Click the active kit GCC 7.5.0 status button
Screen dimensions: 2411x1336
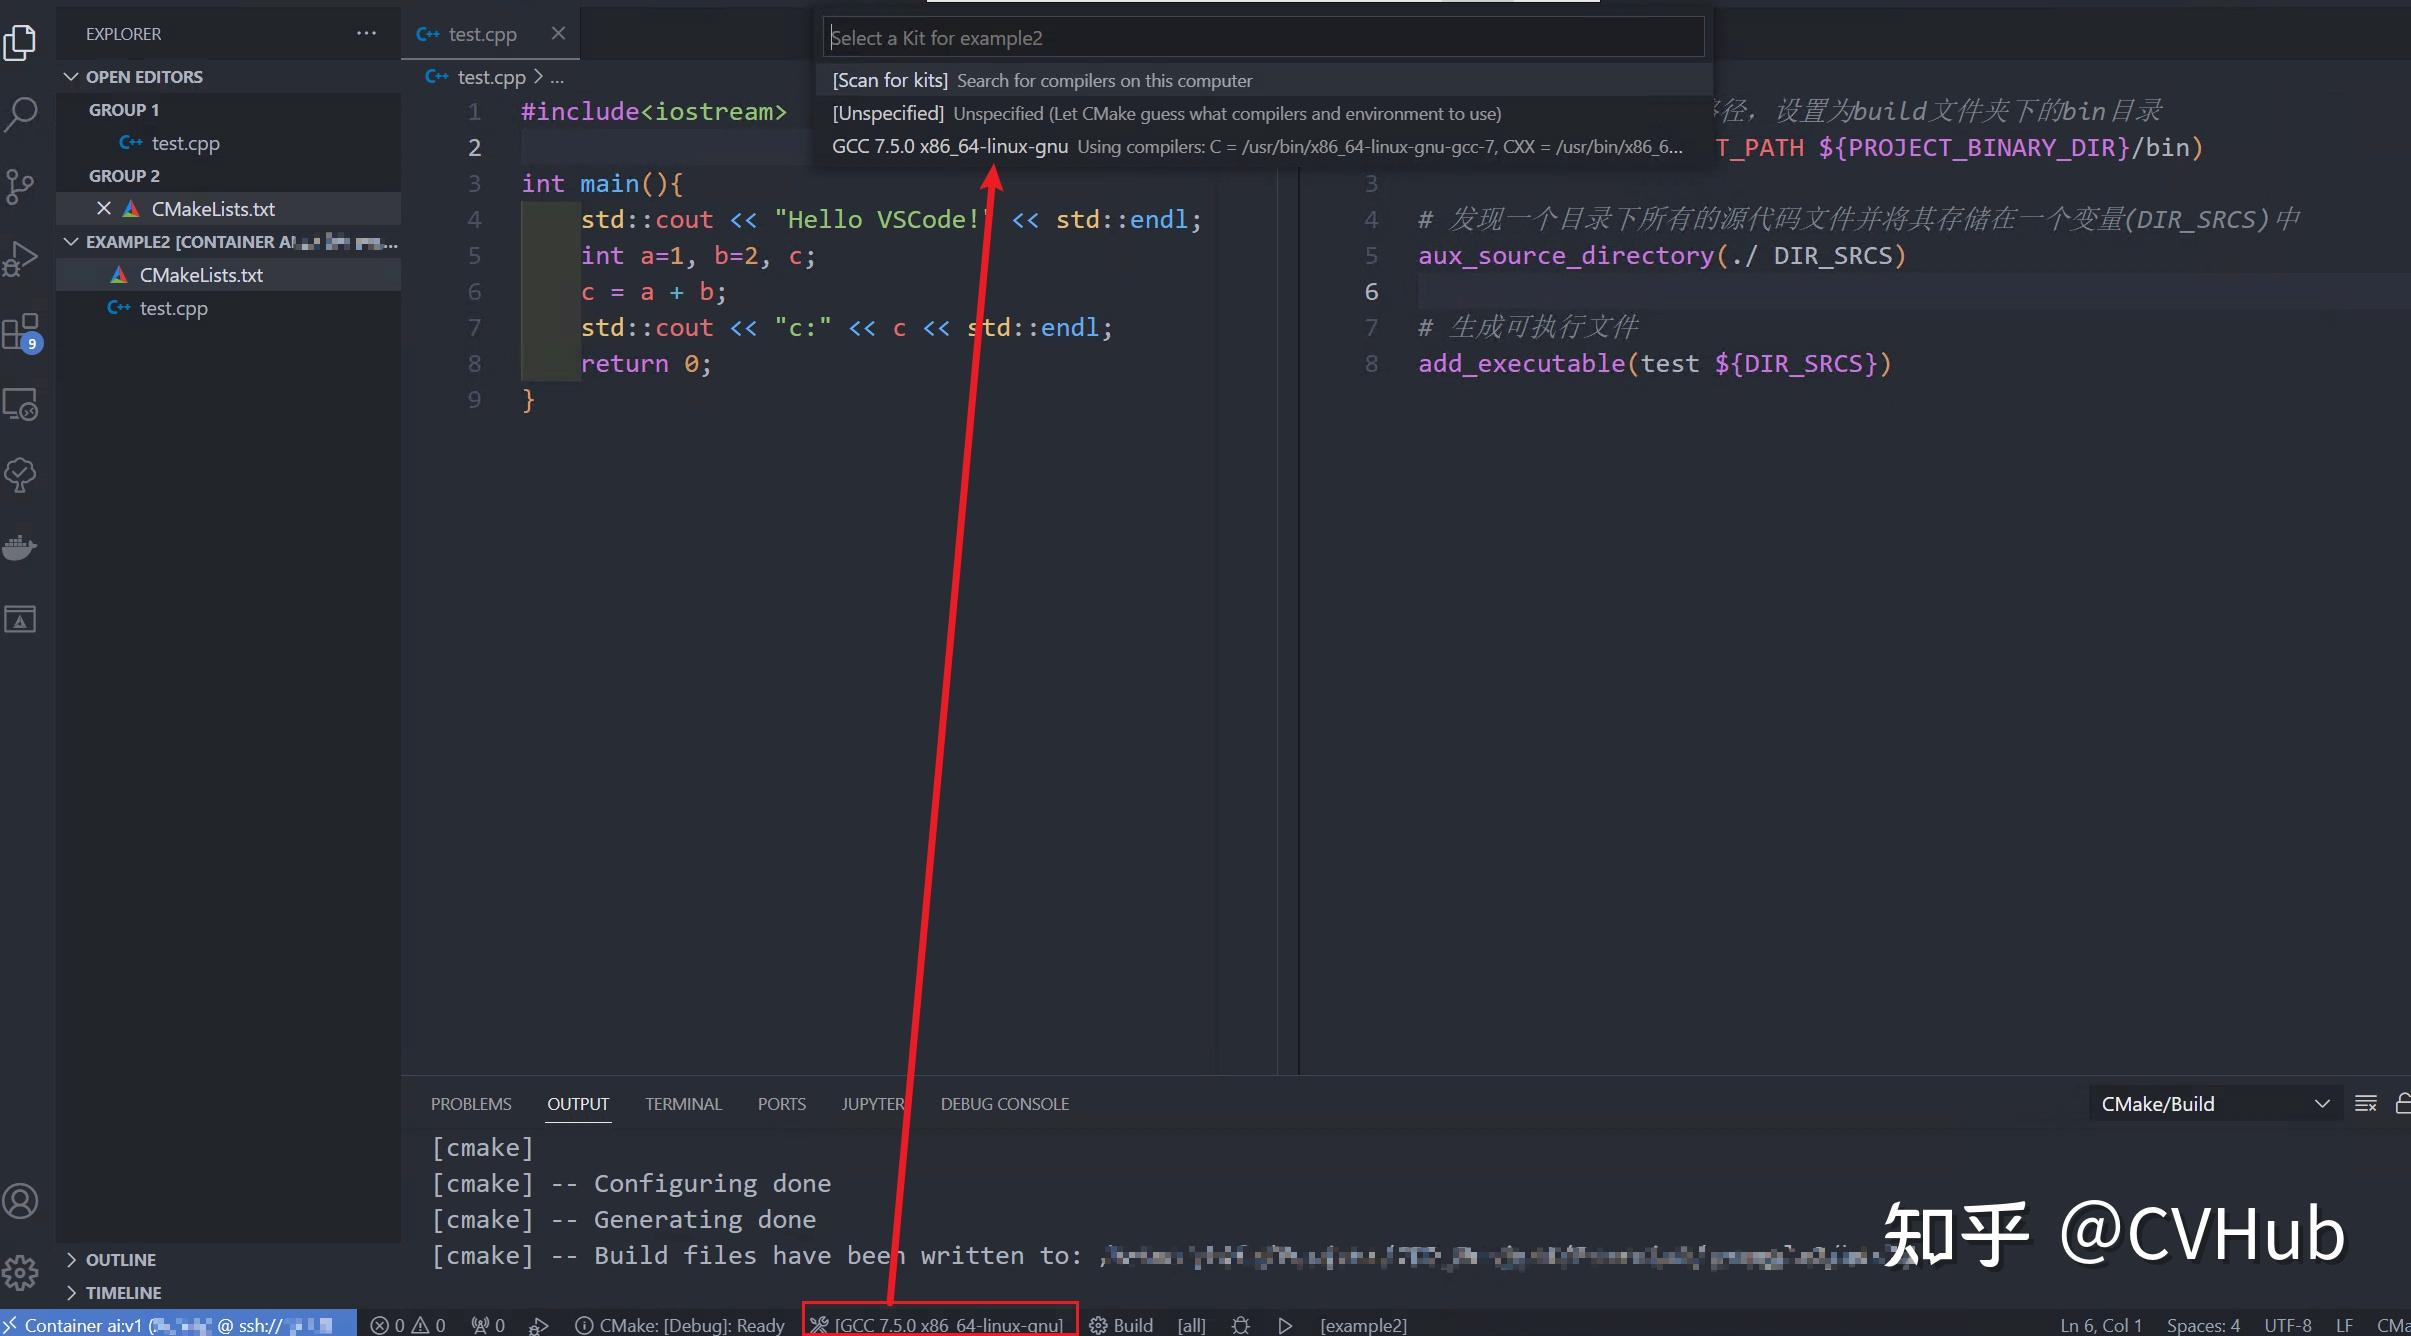pos(940,1325)
